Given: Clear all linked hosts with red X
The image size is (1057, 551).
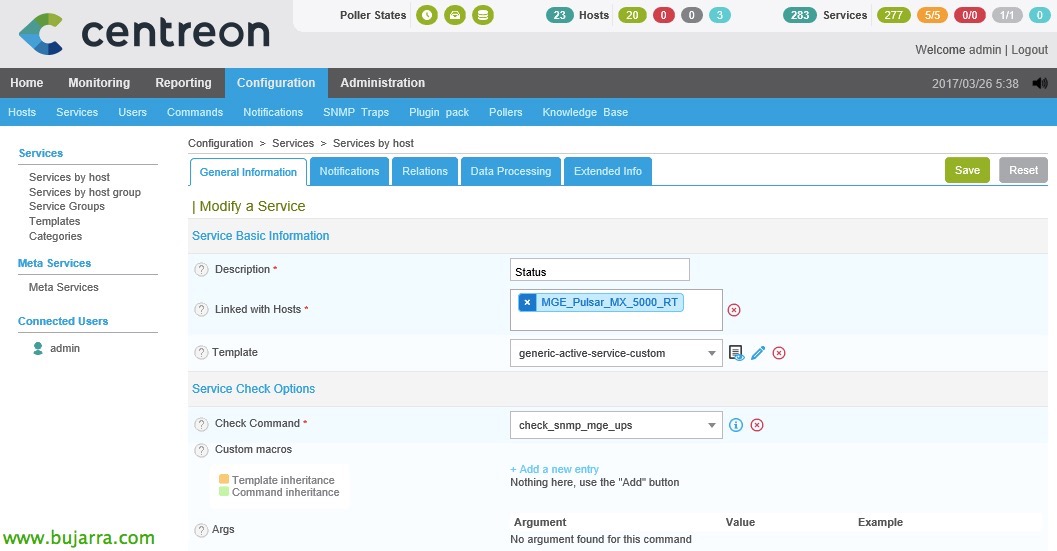Looking at the screenshot, I should click(734, 310).
